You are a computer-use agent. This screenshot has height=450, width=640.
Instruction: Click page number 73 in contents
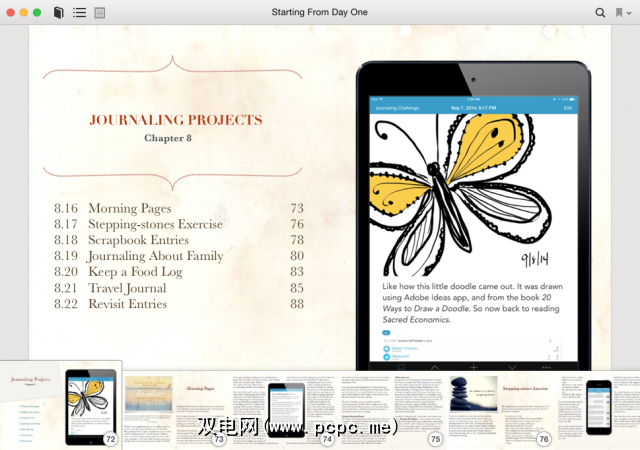(x=297, y=208)
